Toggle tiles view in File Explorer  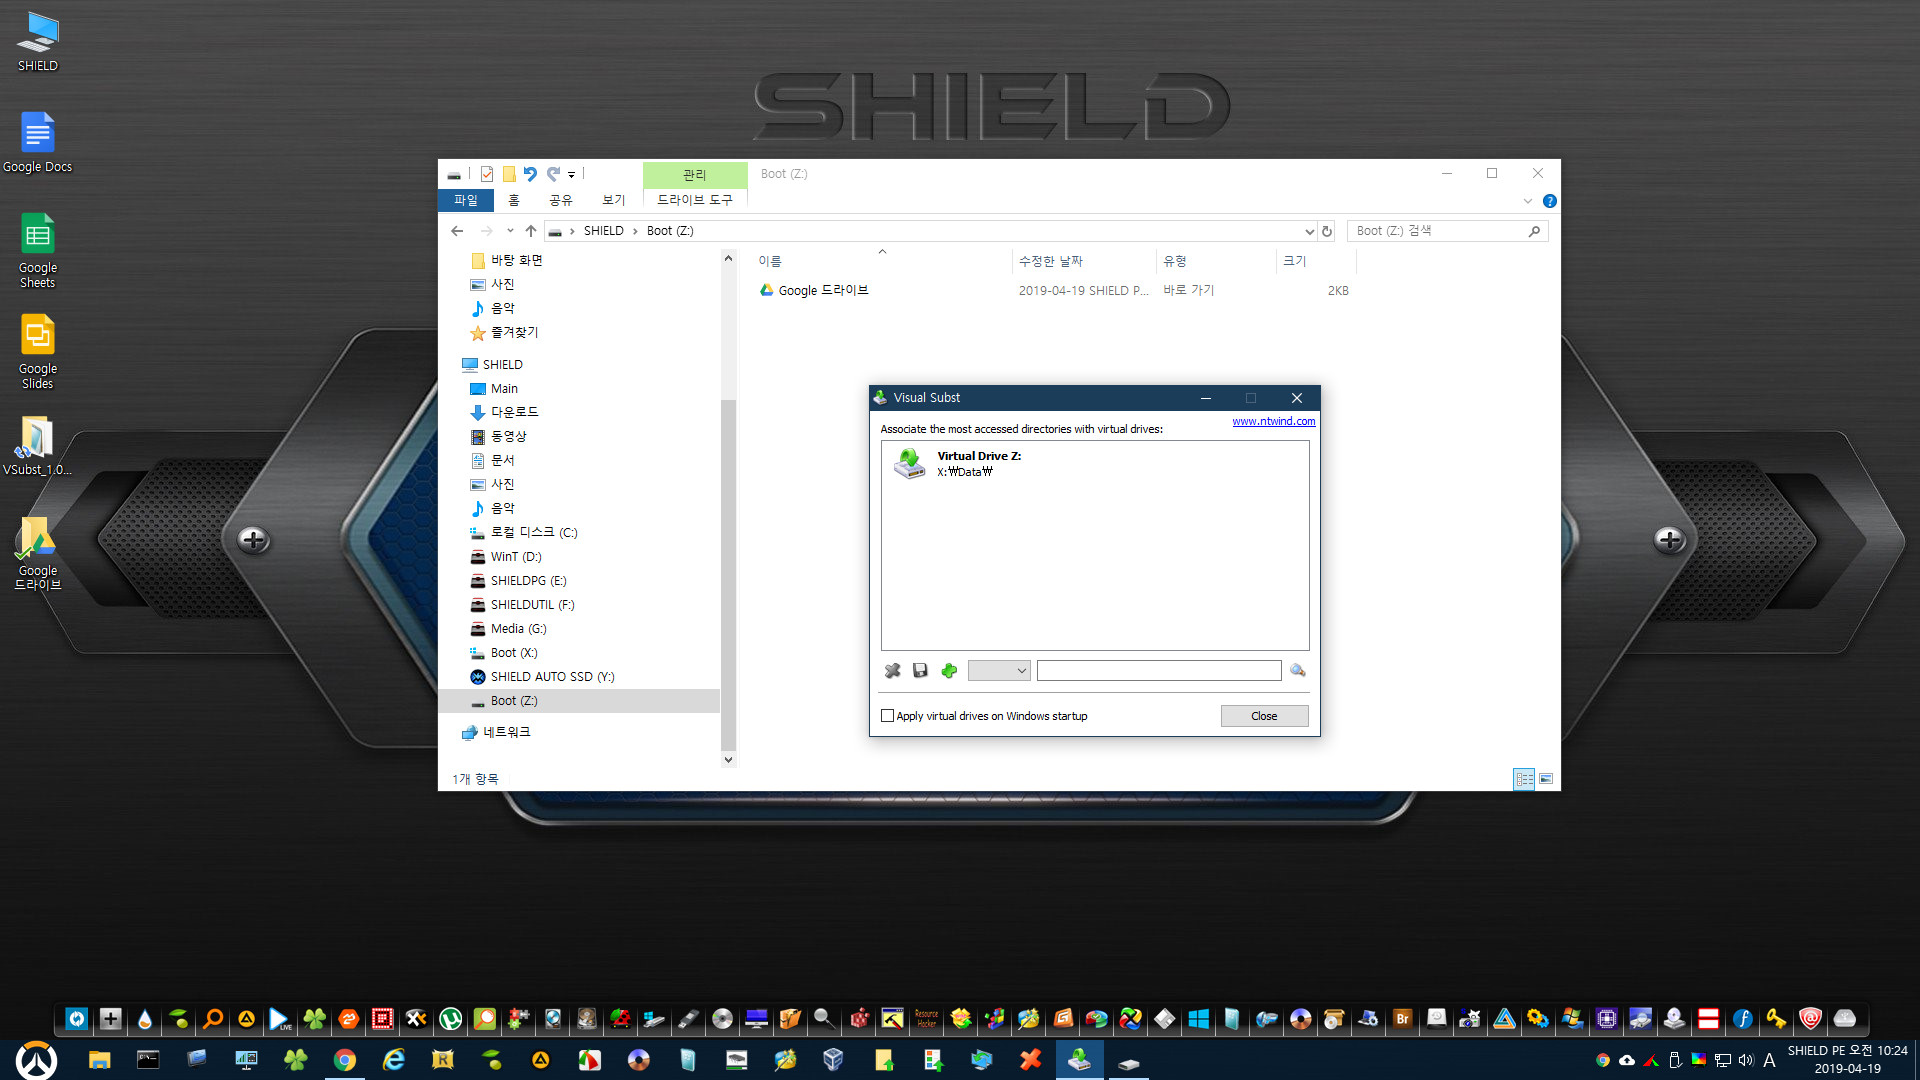[1545, 777]
